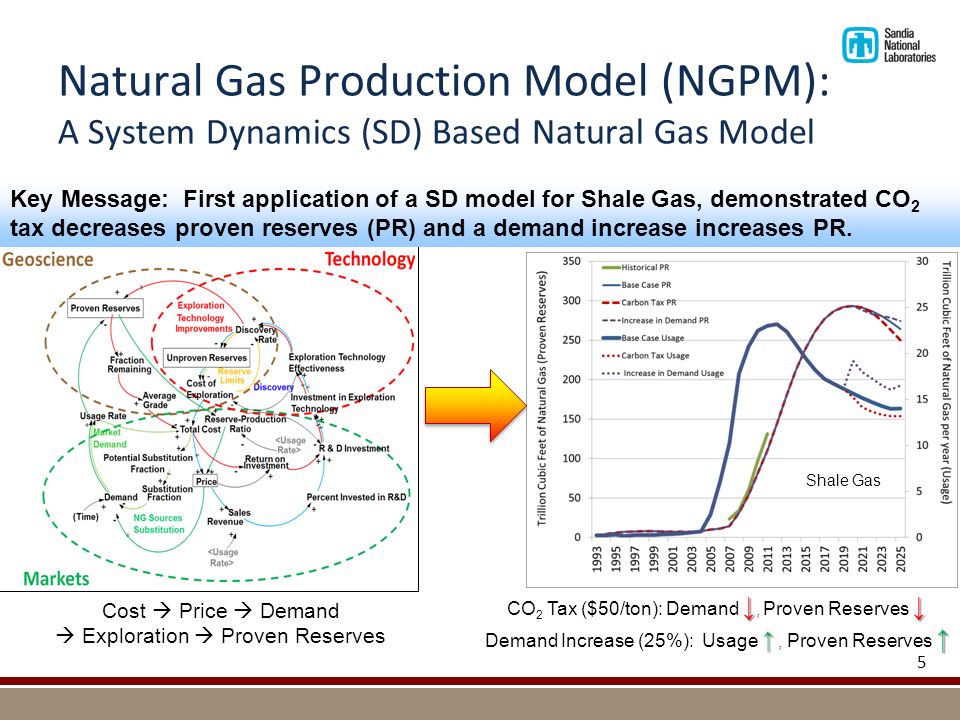Image resolution: width=960 pixels, height=720 pixels.
Task: Select the subtitle A System Dynamics (SD) Based Natural Gas Model
Action: 436,132
